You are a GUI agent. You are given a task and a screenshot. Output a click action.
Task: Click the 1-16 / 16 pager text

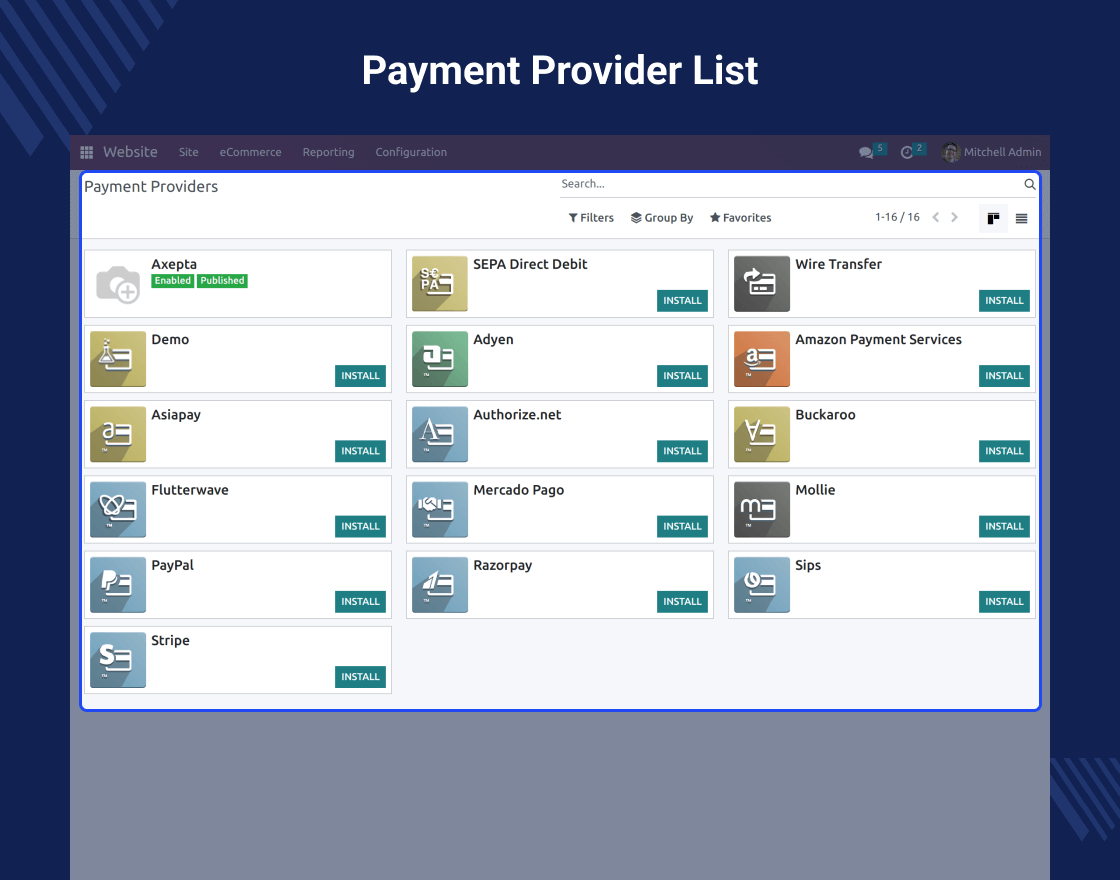[897, 217]
